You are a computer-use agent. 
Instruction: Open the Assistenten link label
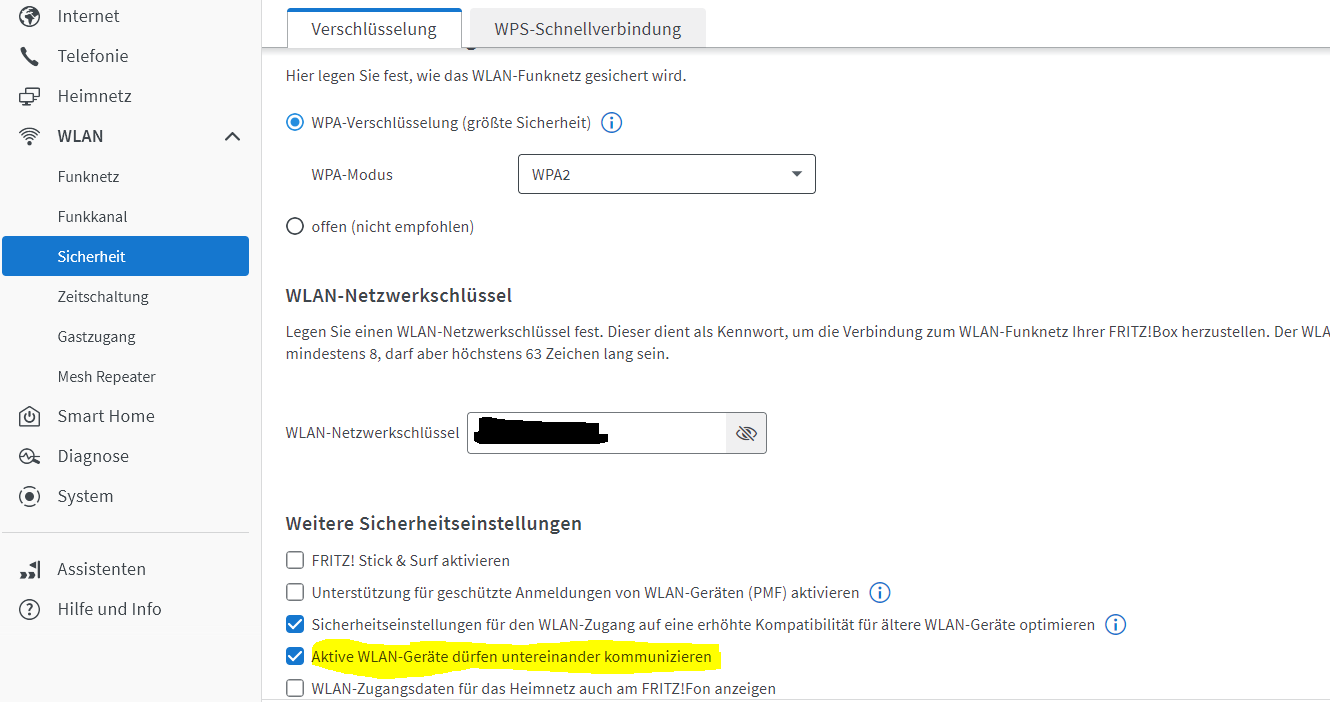pyautogui.click(x=102, y=569)
